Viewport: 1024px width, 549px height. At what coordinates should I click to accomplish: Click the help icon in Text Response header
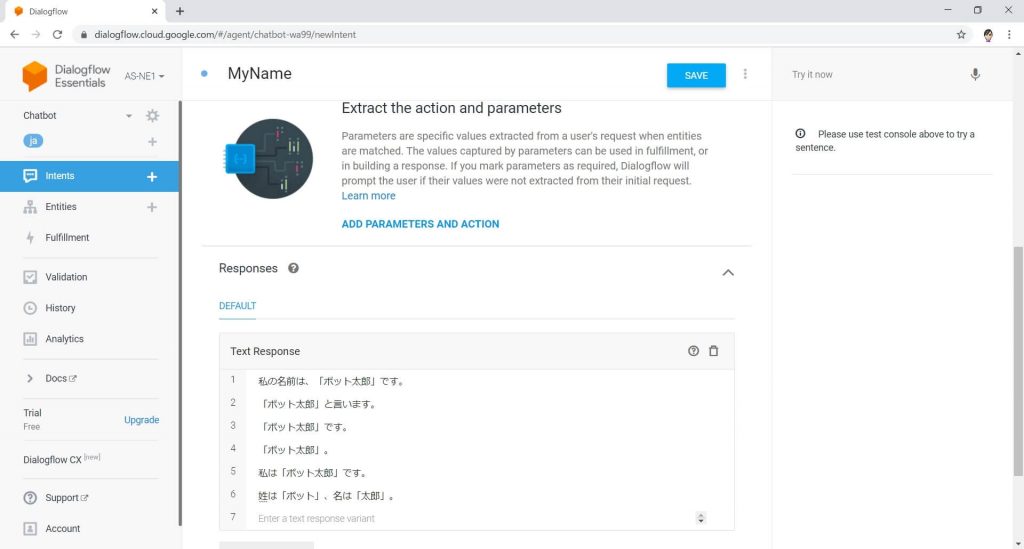(693, 351)
